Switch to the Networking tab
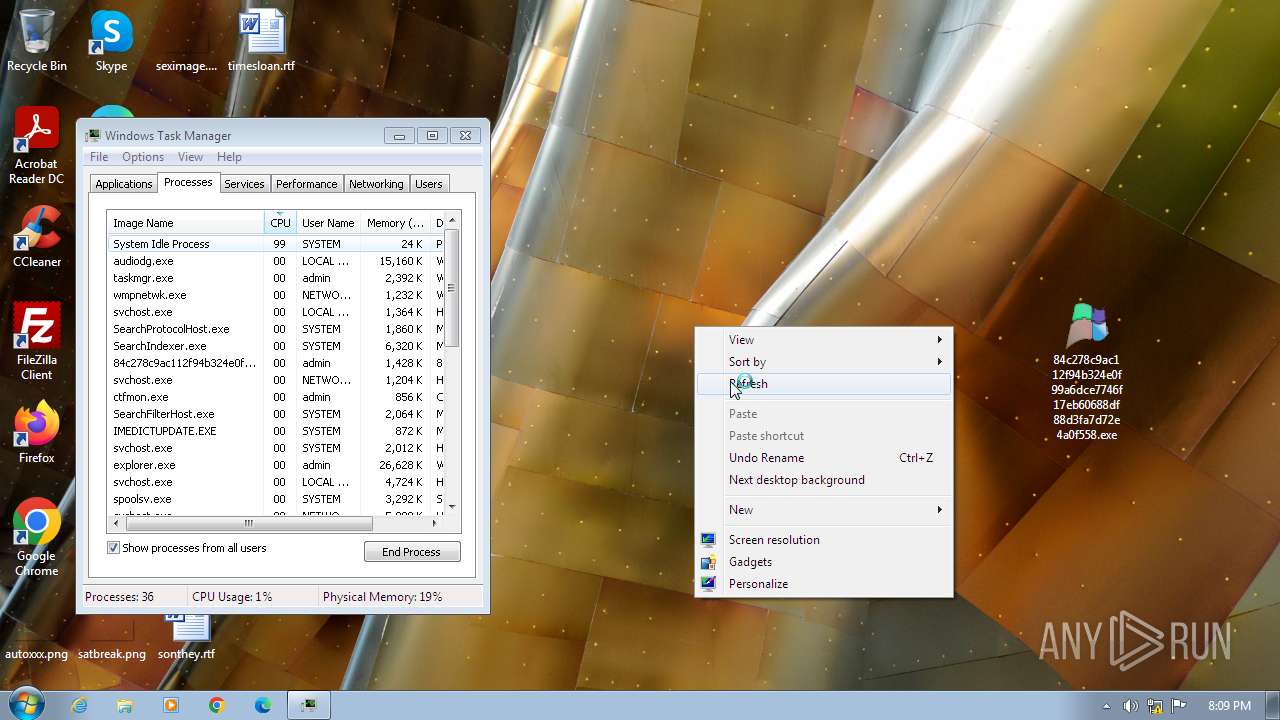 coord(376,184)
